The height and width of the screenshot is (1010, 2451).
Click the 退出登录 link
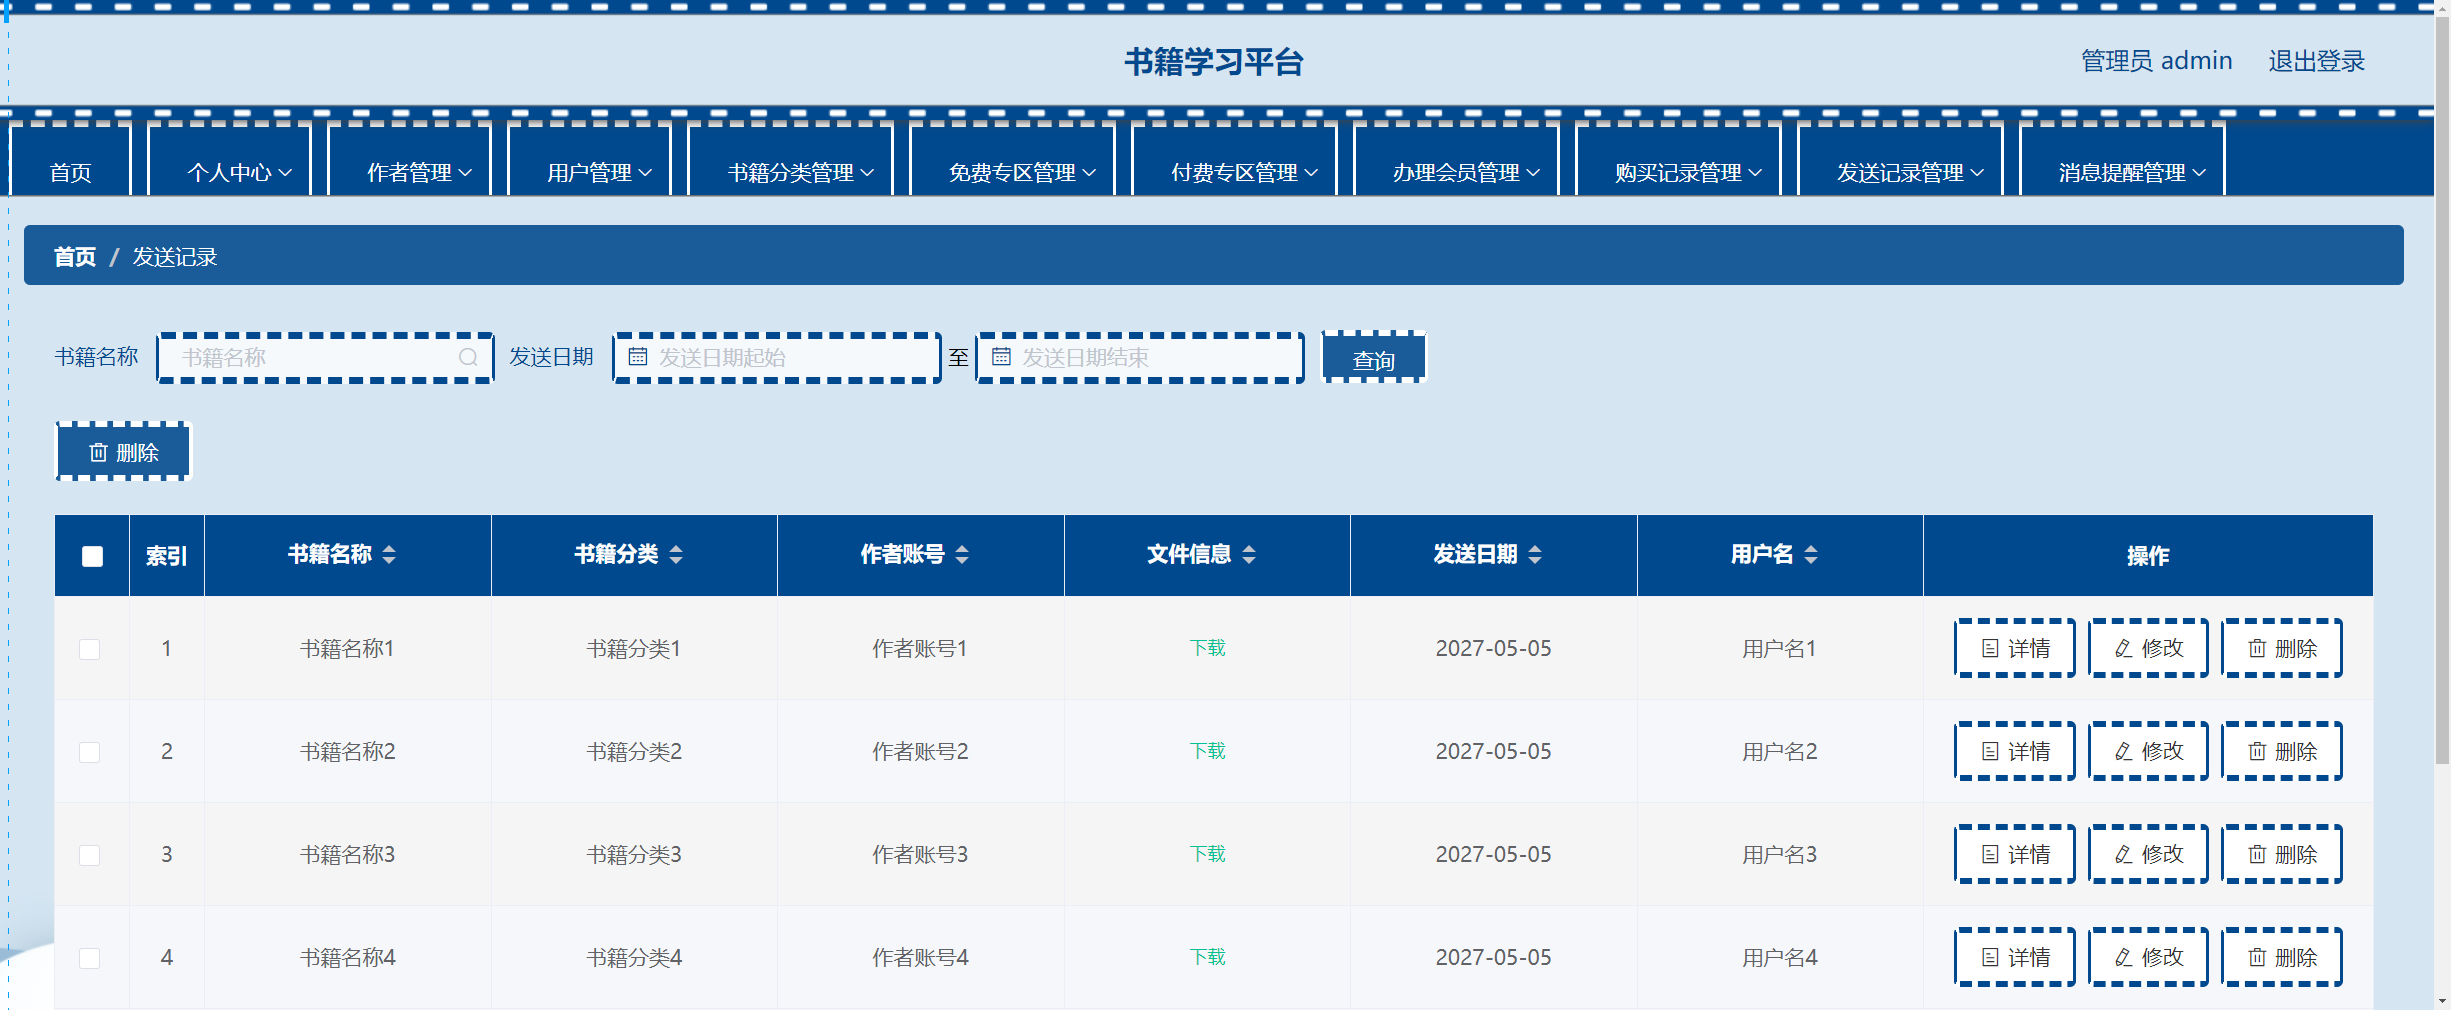click(x=2317, y=60)
